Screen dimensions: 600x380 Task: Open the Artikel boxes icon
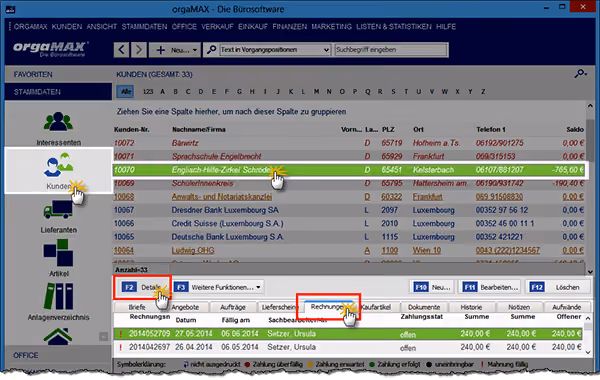(x=58, y=253)
